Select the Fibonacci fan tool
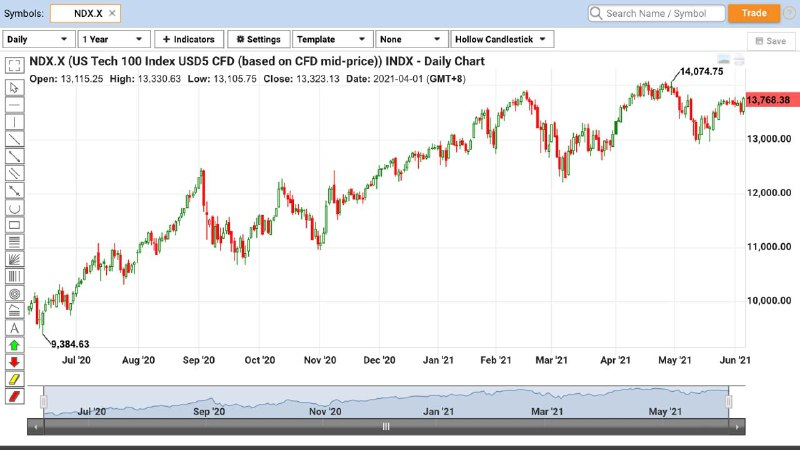This screenshot has width=800, height=450. coord(14,259)
